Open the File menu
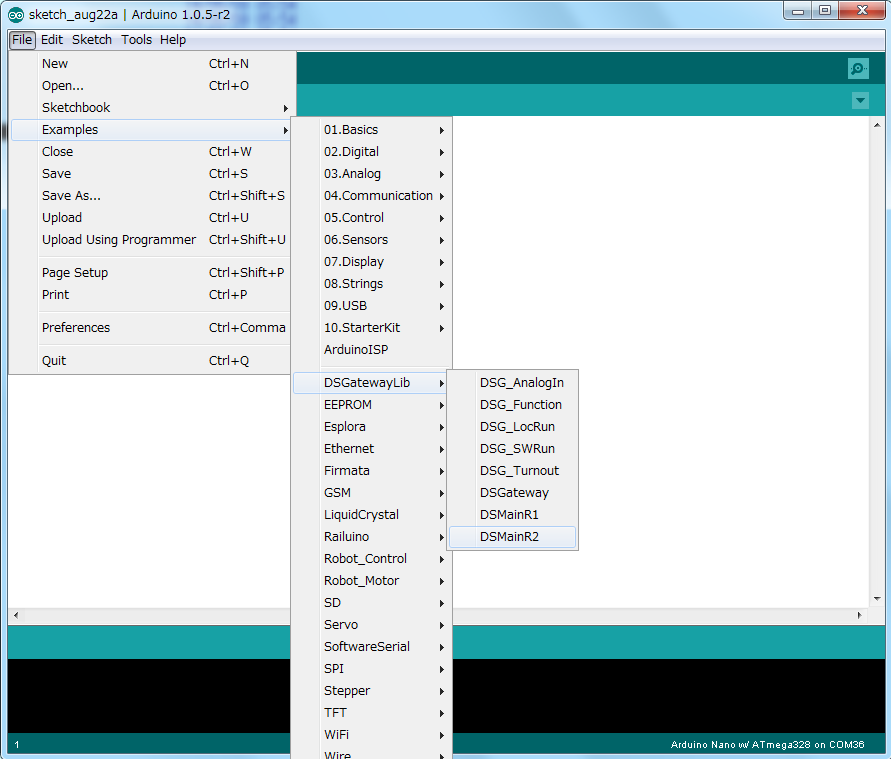 point(22,40)
